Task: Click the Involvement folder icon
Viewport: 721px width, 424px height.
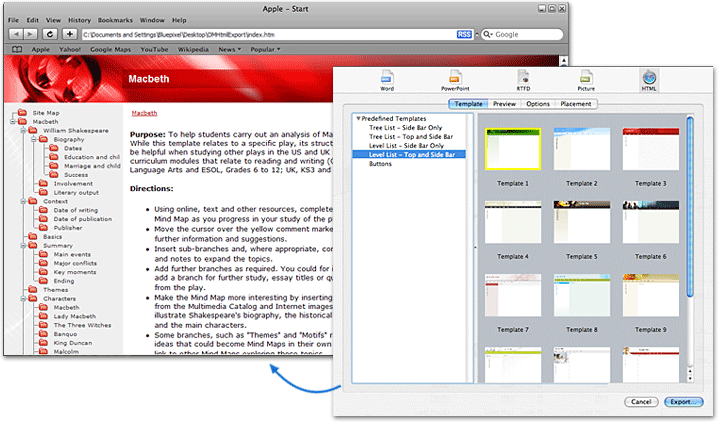Action: click(x=43, y=183)
